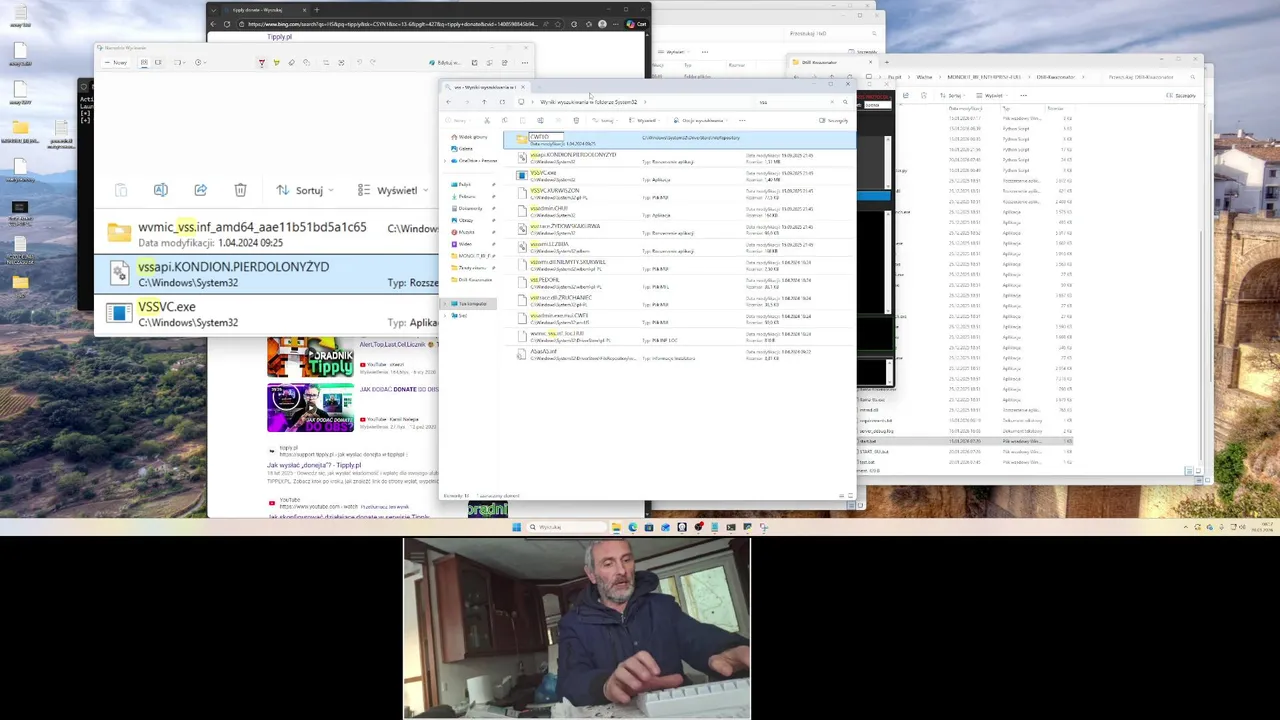Click the crop tool in Snipping Tool
The width and height of the screenshot is (1280, 720).
[326, 63]
